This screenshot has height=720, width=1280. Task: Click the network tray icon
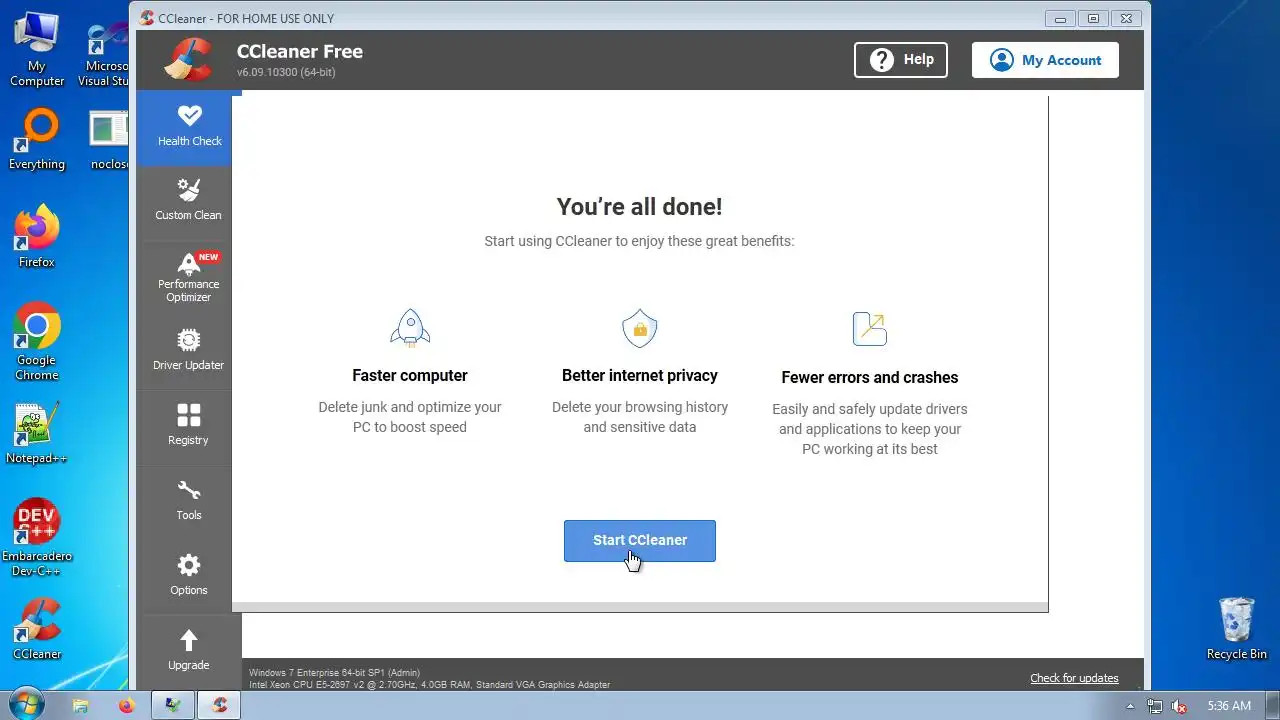pos(1155,706)
